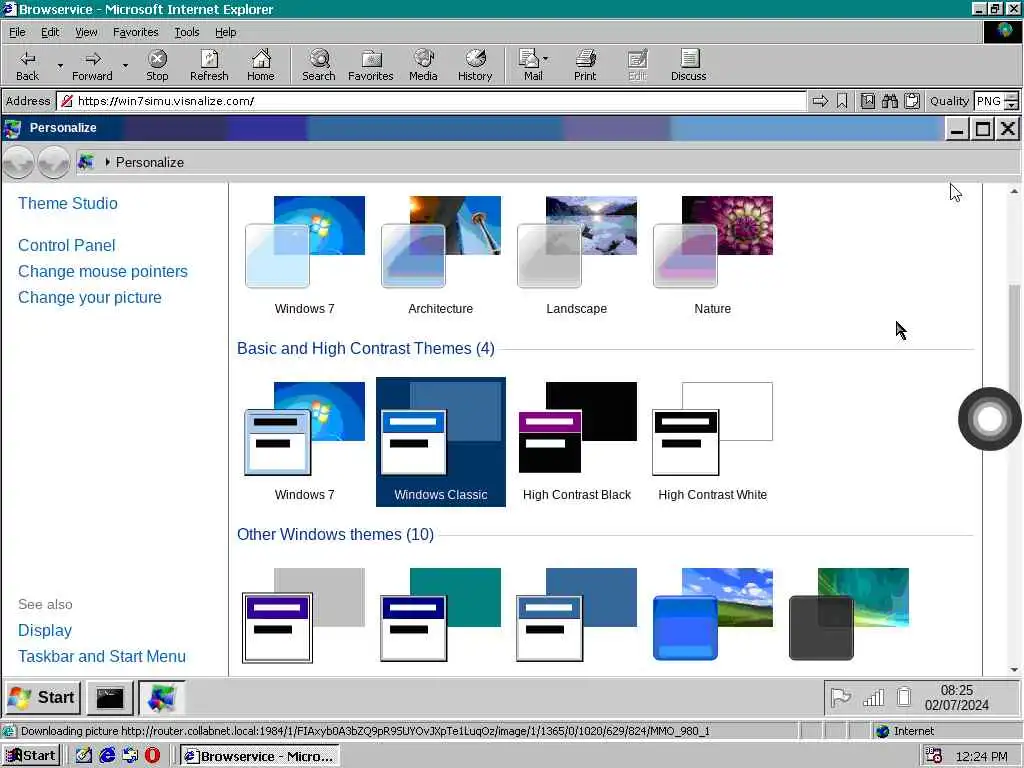
Task: Select the green hills blue window theme
Action: (x=712, y=615)
